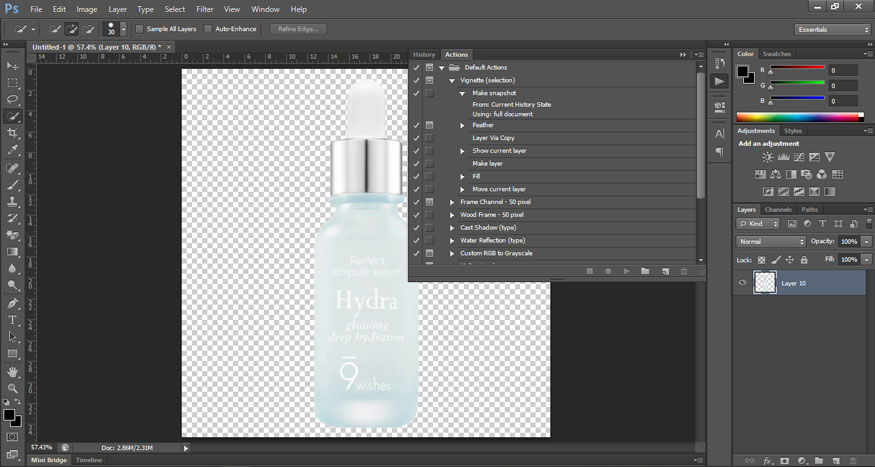Hide Layer 10 using eye icon
Screen dimensions: 875x467
(742, 283)
